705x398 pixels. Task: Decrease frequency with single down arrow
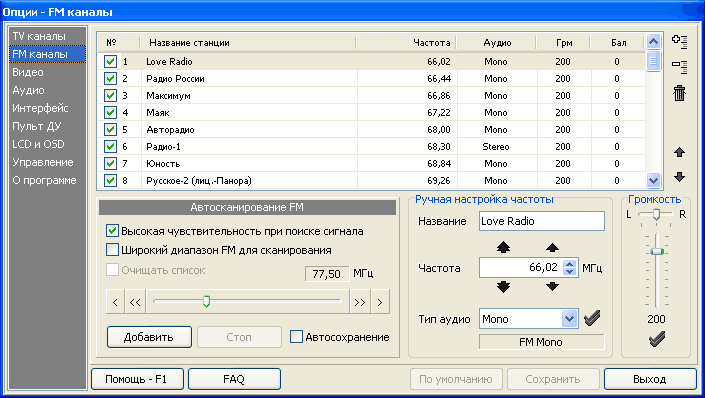[552, 286]
